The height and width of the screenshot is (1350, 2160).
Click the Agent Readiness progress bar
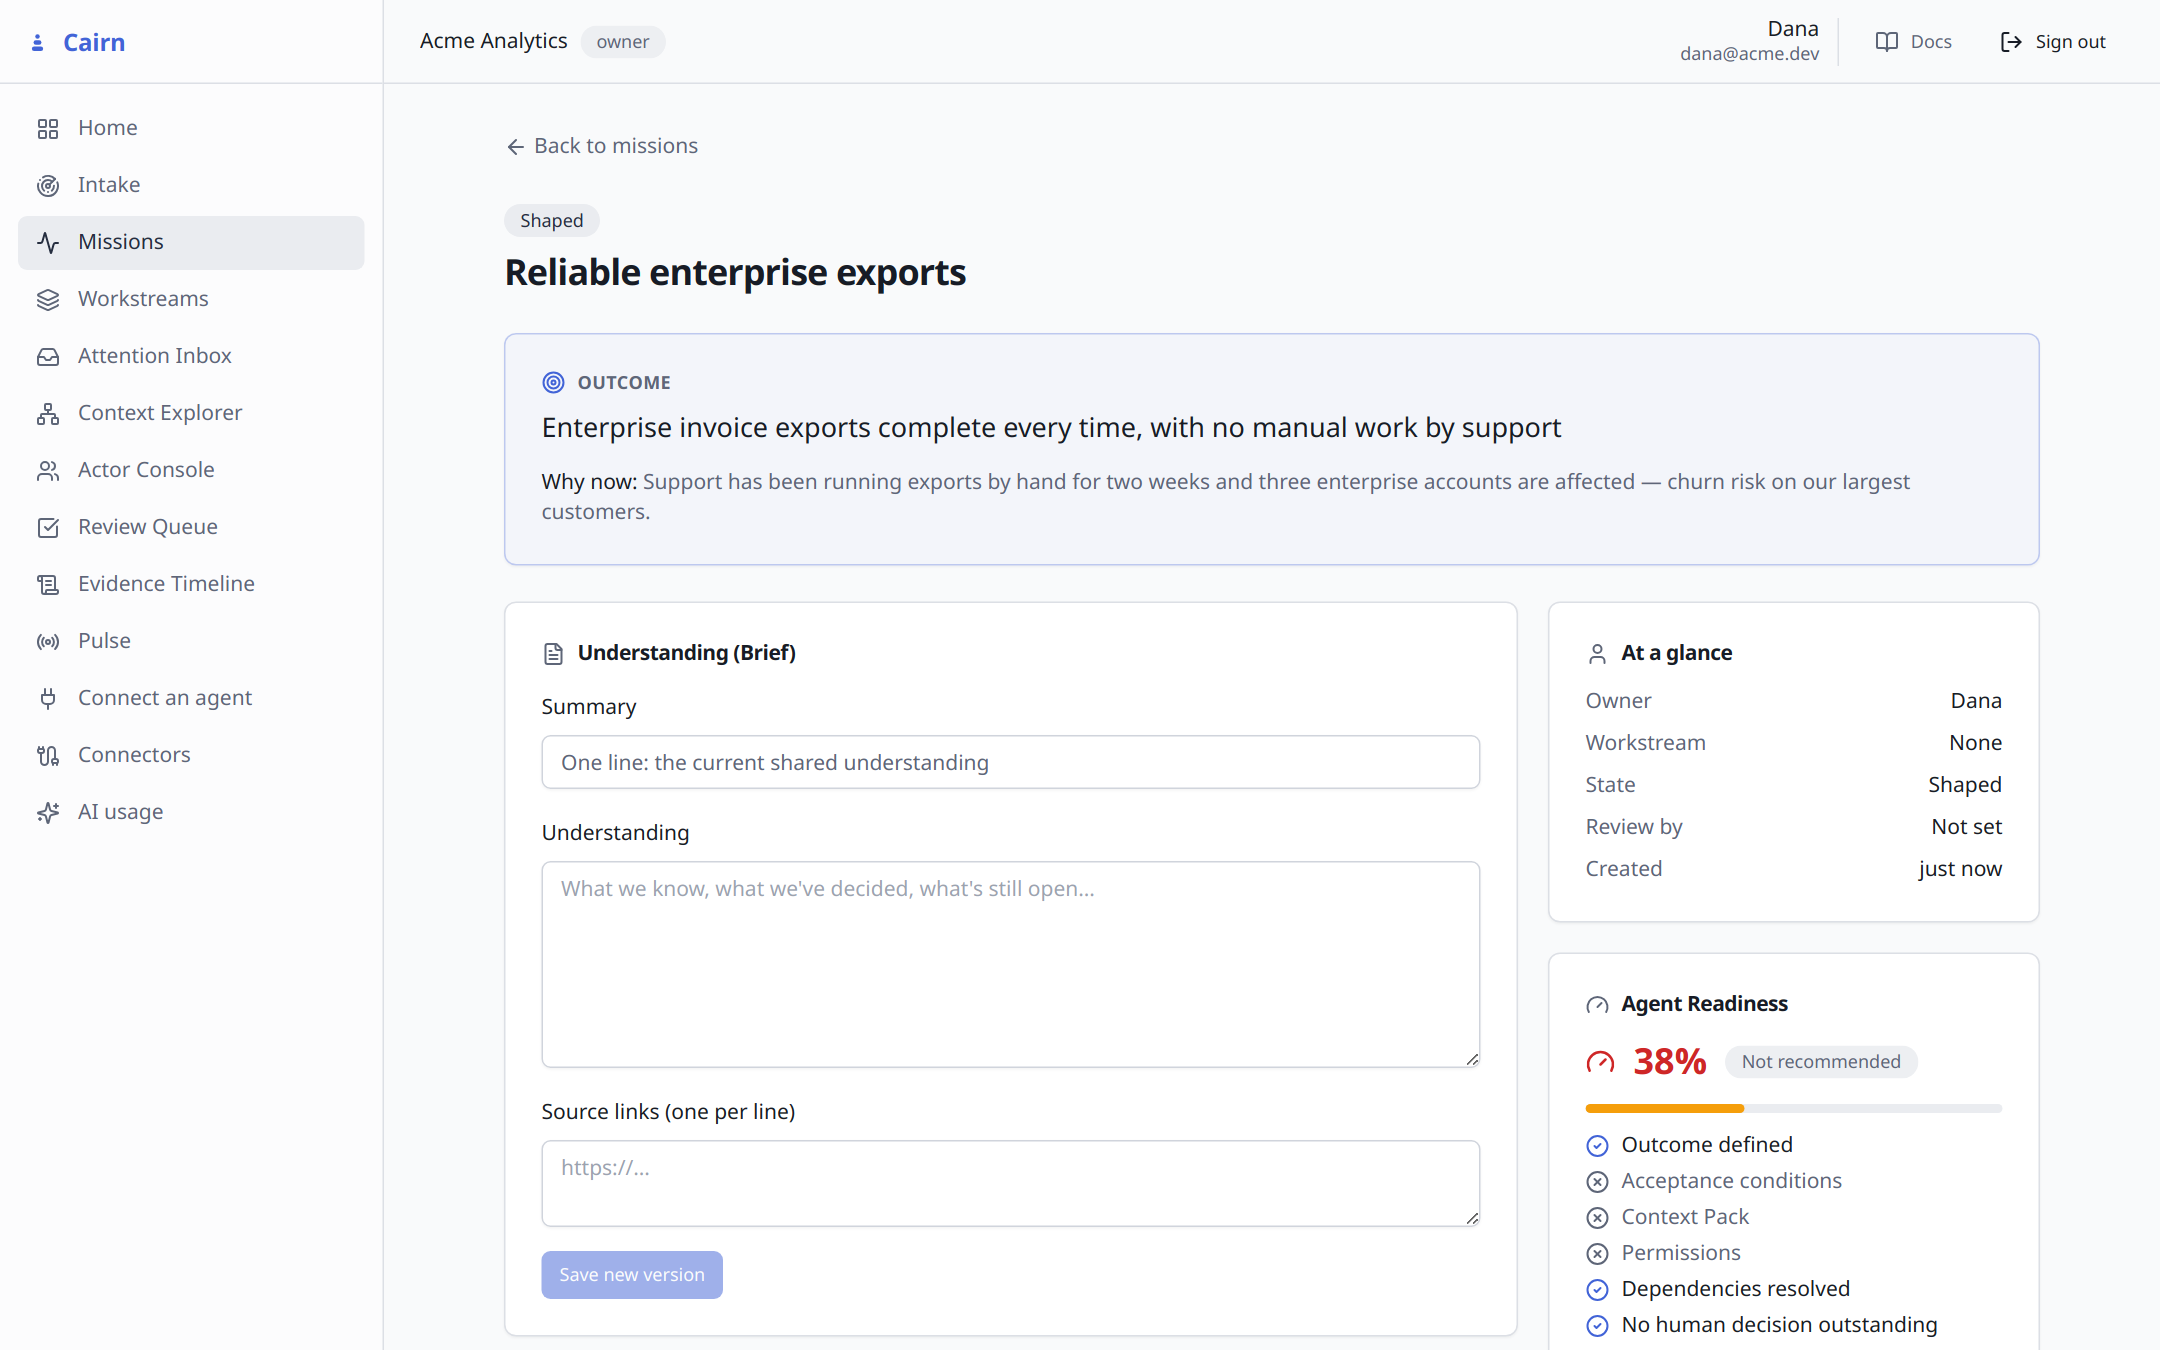tap(1794, 1108)
